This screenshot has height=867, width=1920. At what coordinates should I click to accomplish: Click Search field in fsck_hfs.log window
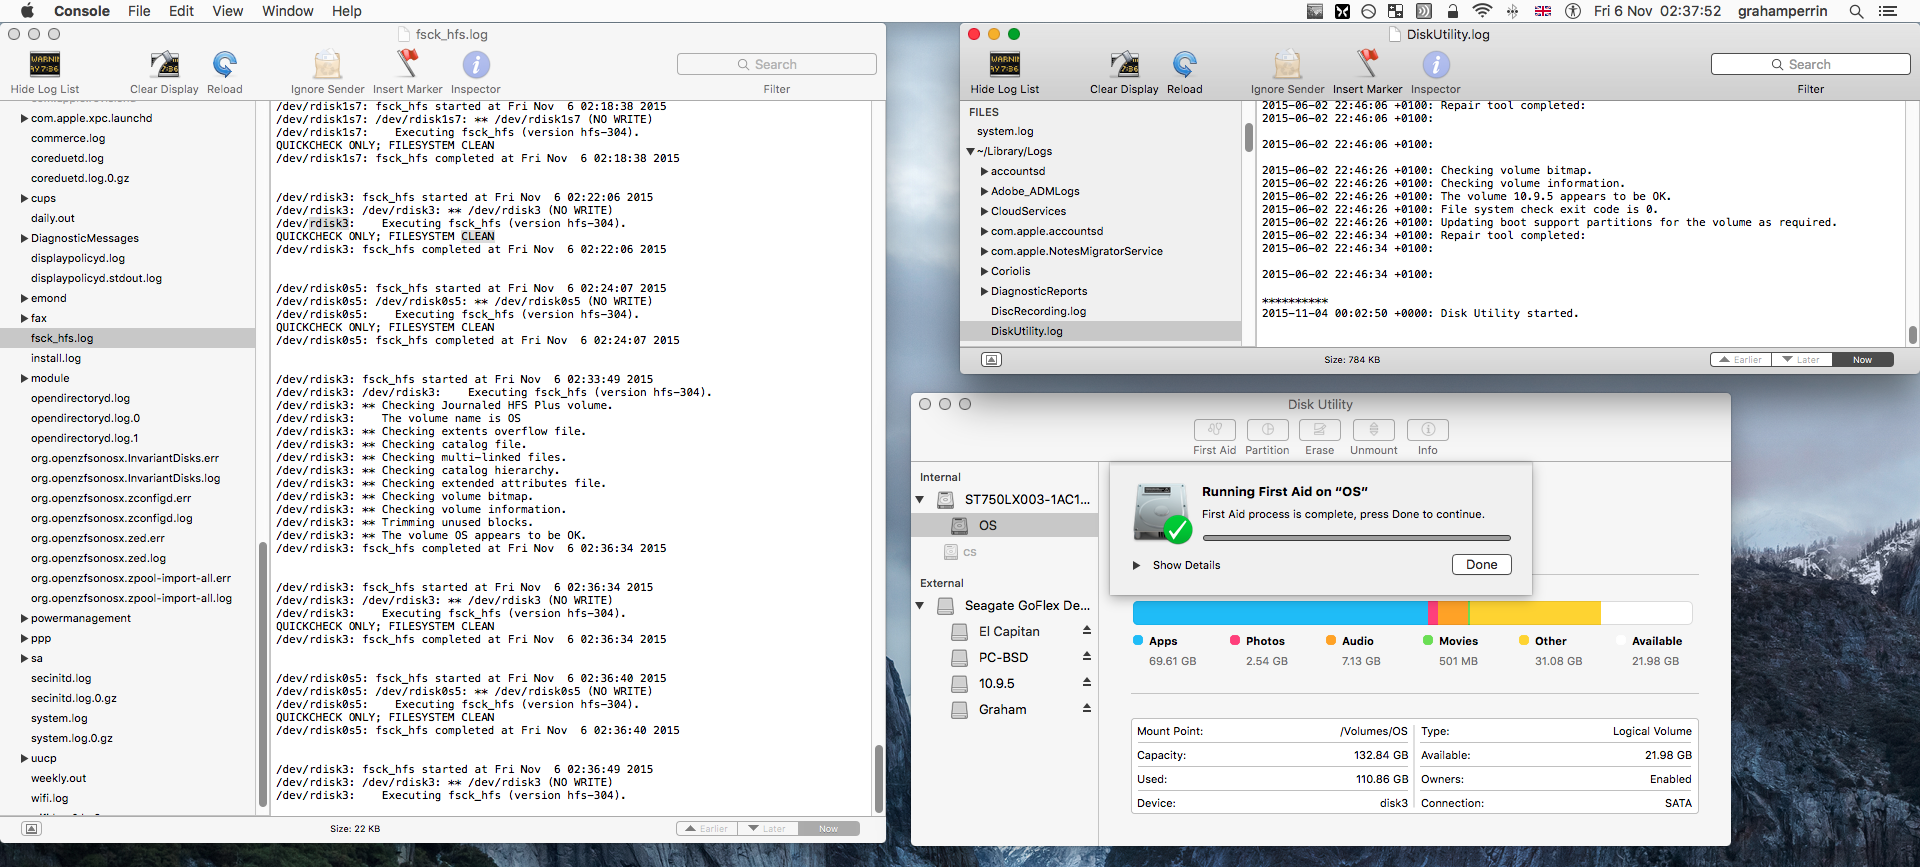point(776,64)
